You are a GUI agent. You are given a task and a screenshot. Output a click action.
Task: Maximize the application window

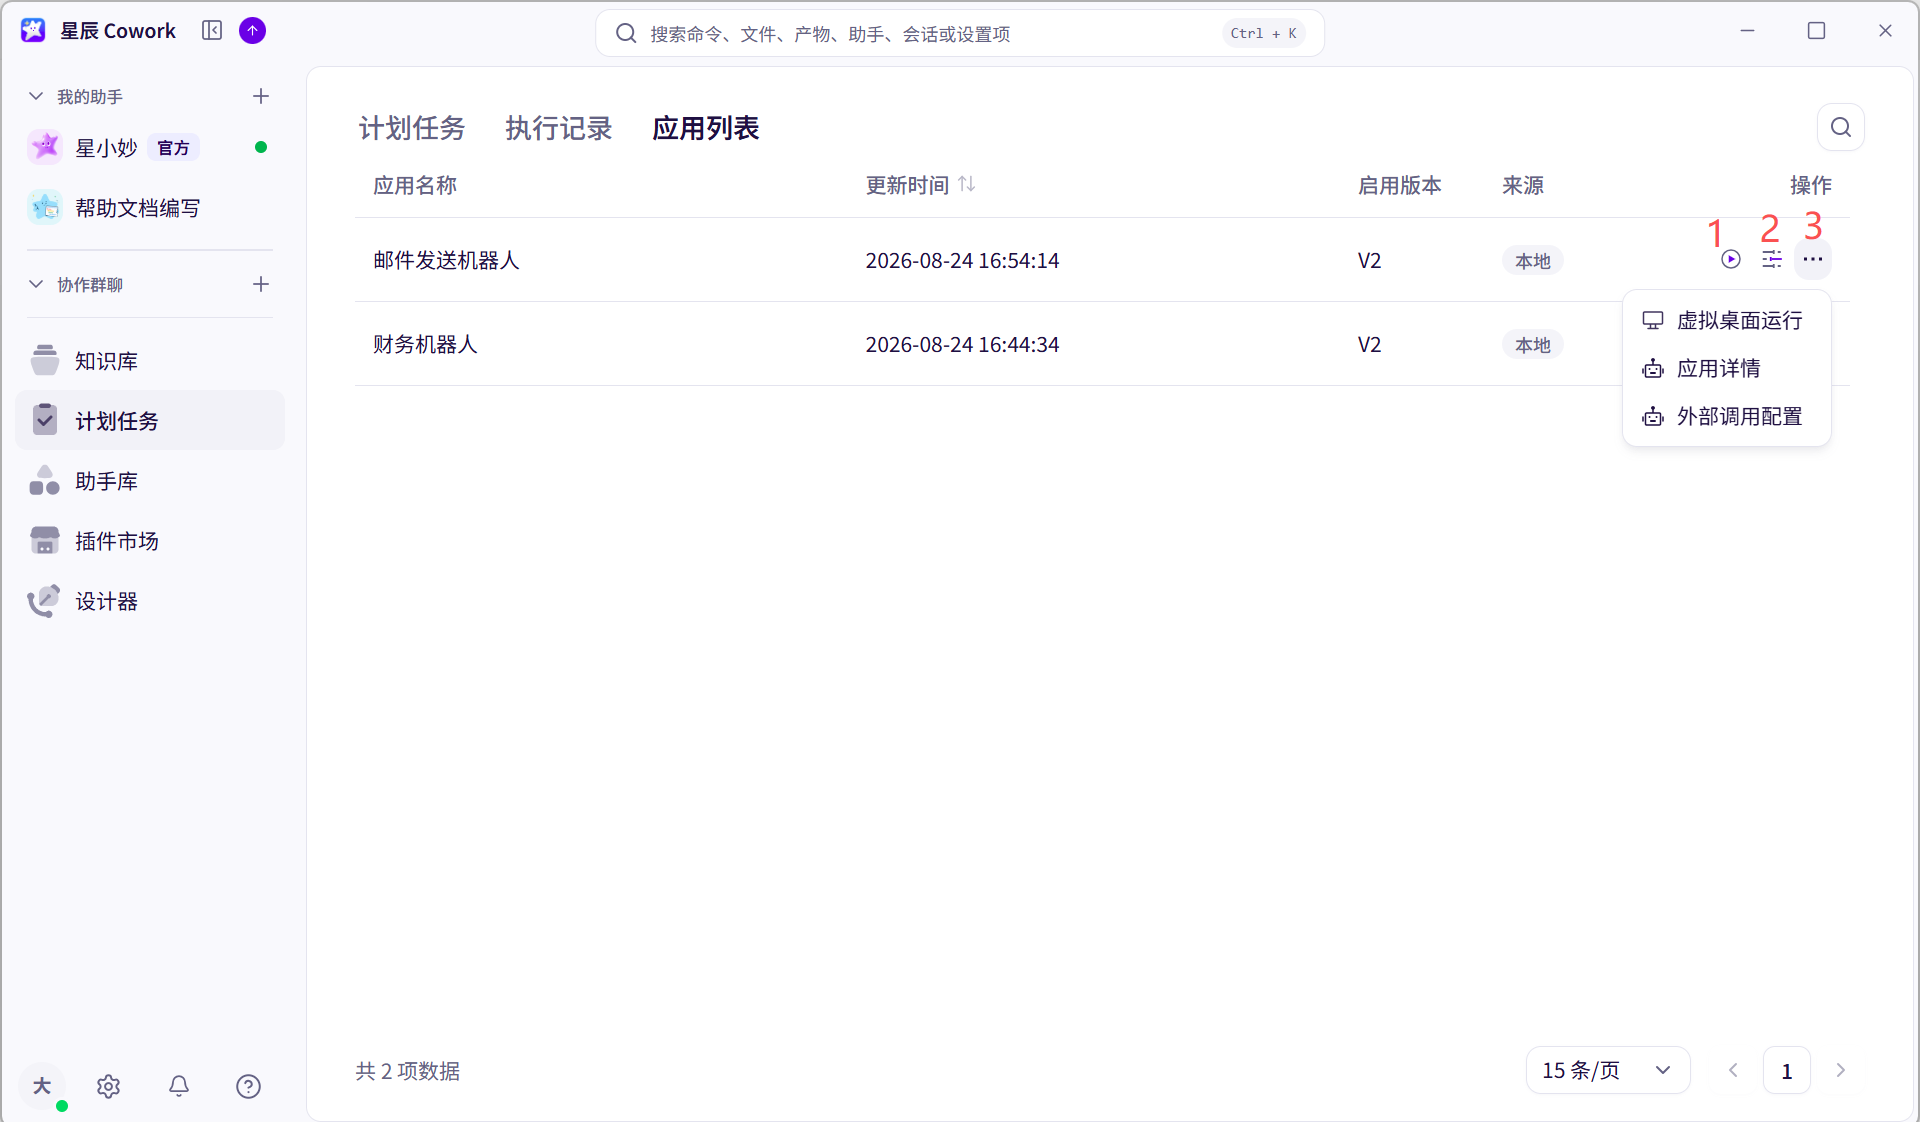(1816, 31)
